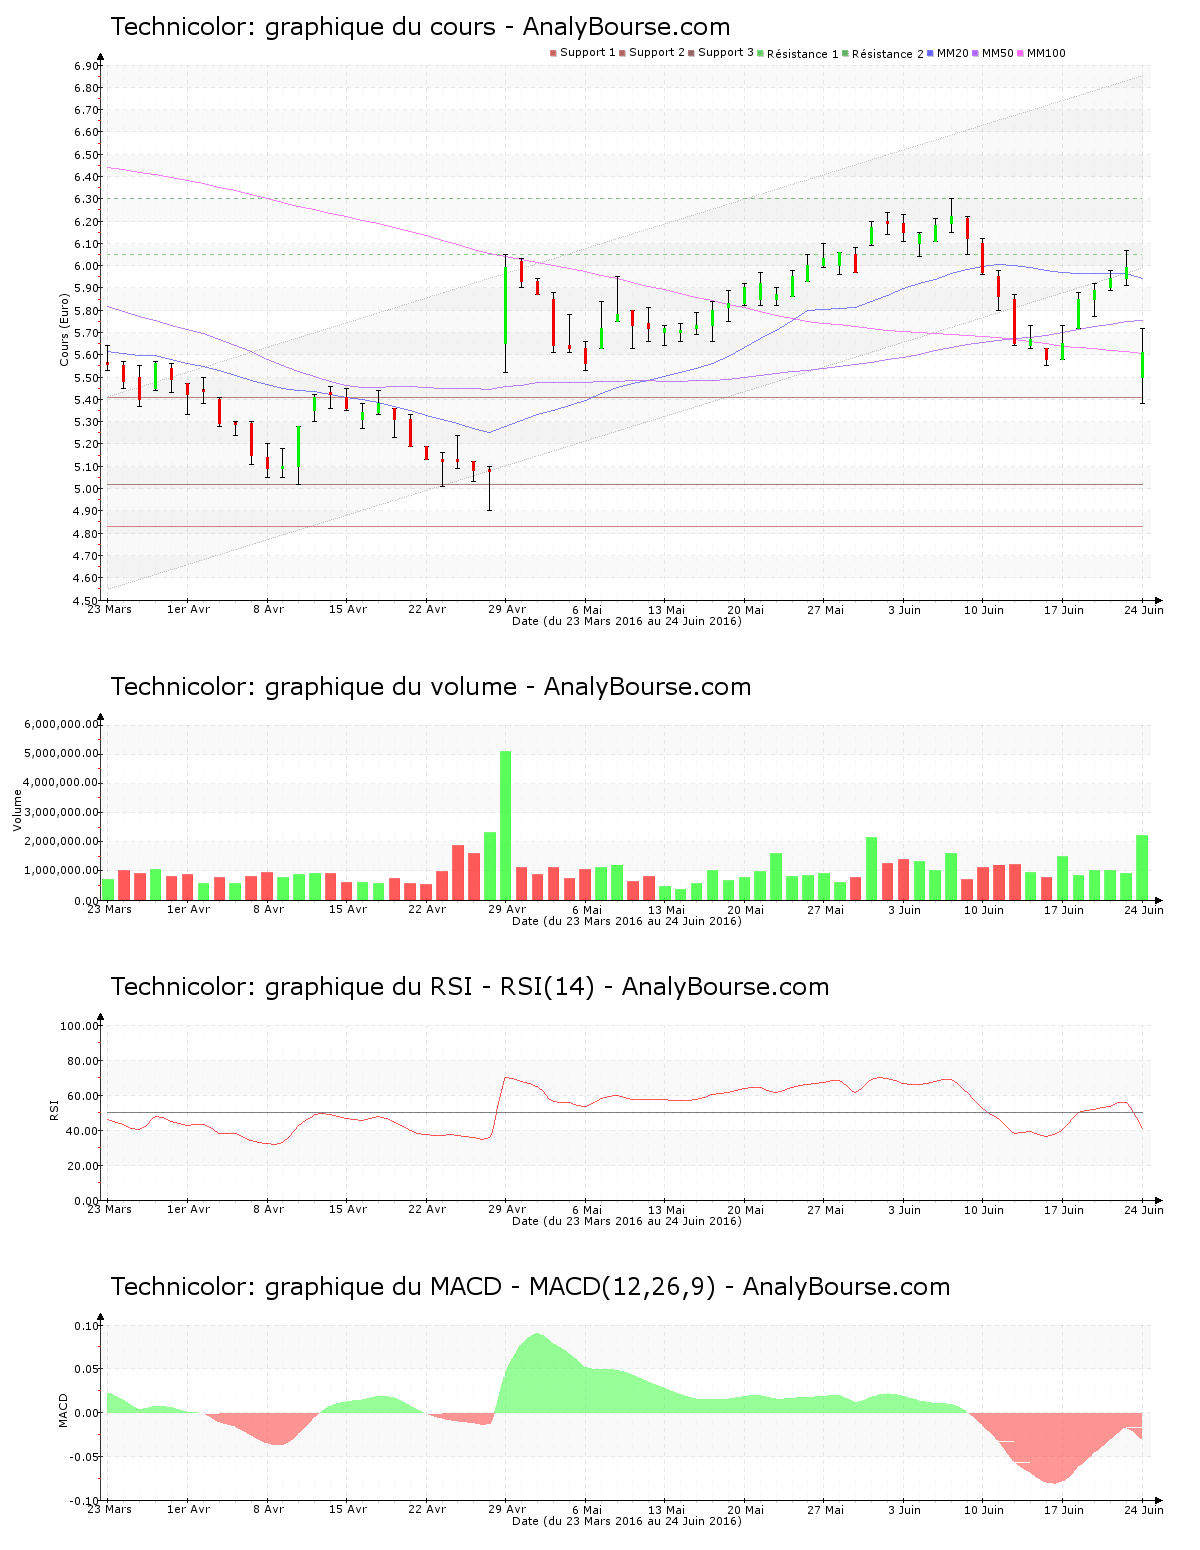Click the Cours (Euro) axis label

click(65, 329)
